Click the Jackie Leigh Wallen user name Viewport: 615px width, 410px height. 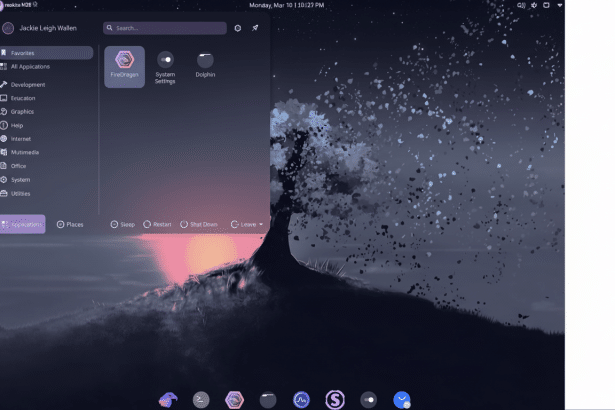[48, 28]
